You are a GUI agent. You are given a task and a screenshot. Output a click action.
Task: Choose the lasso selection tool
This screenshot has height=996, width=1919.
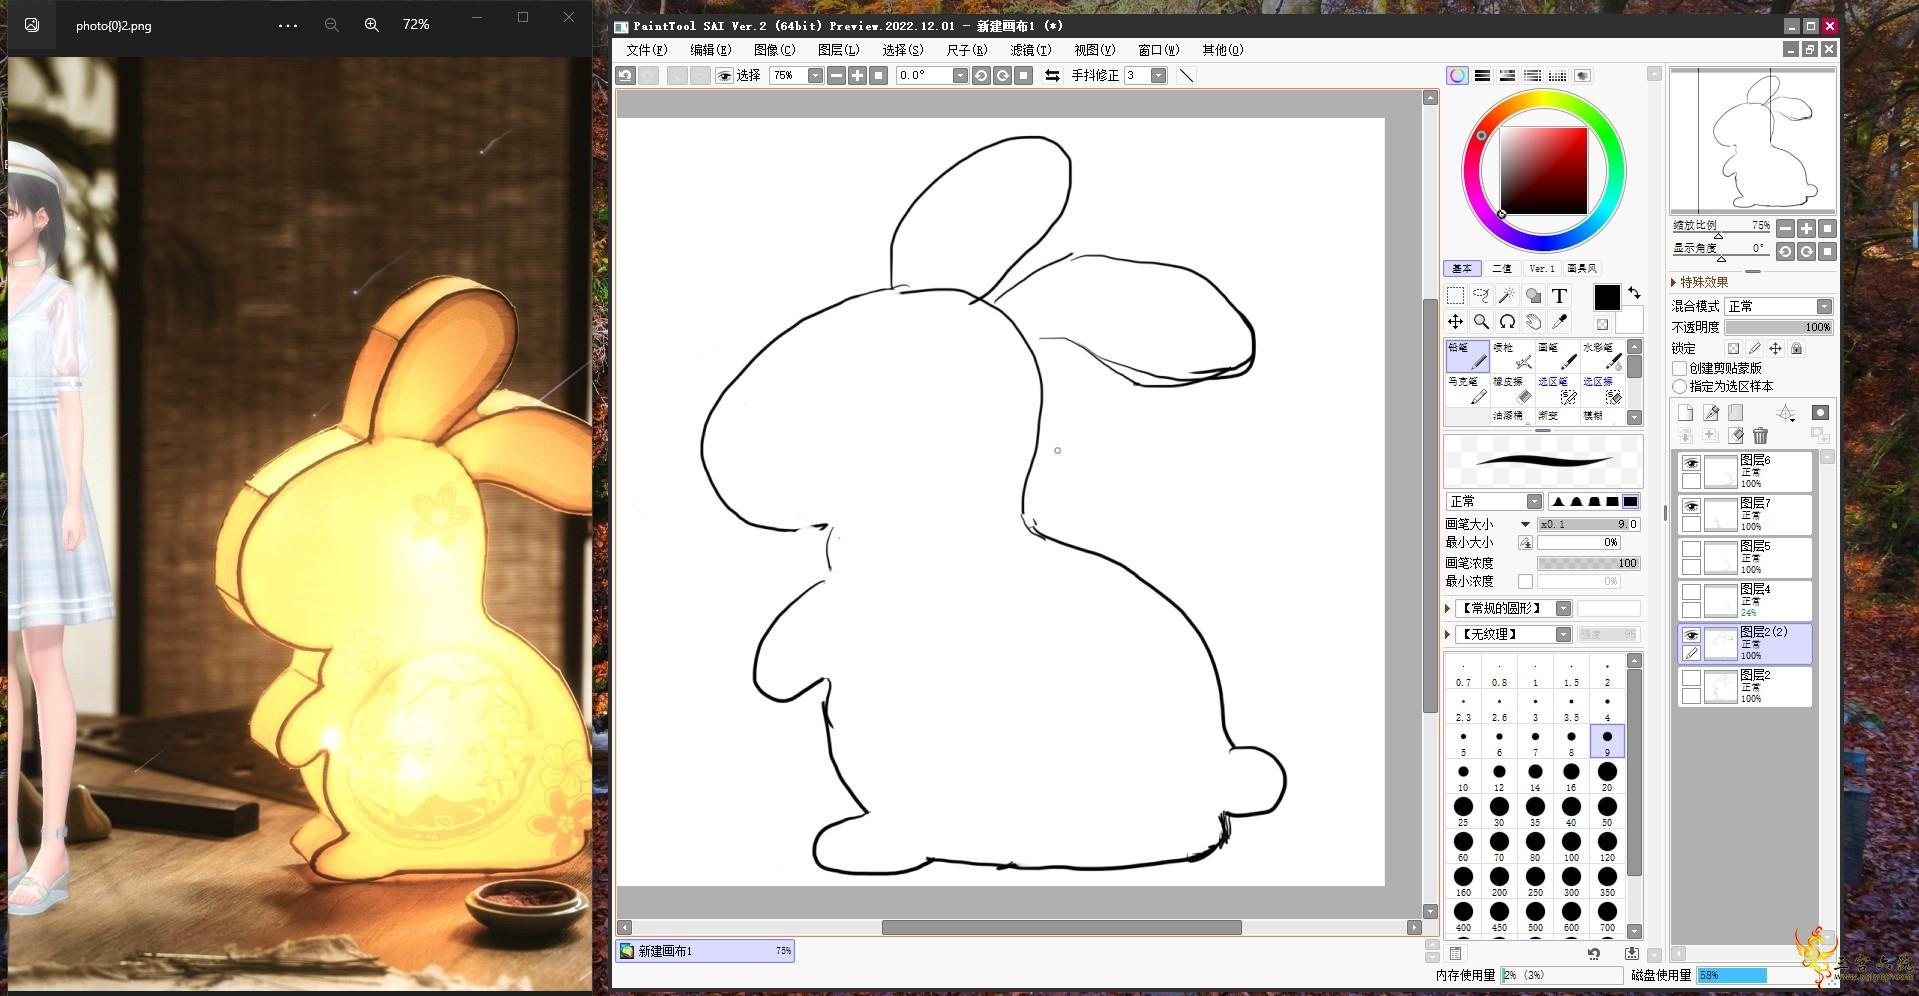pos(1481,295)
